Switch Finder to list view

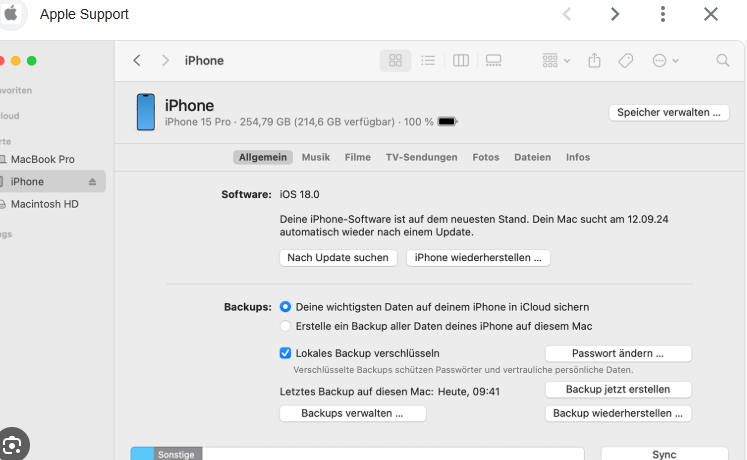pos(428,61)
